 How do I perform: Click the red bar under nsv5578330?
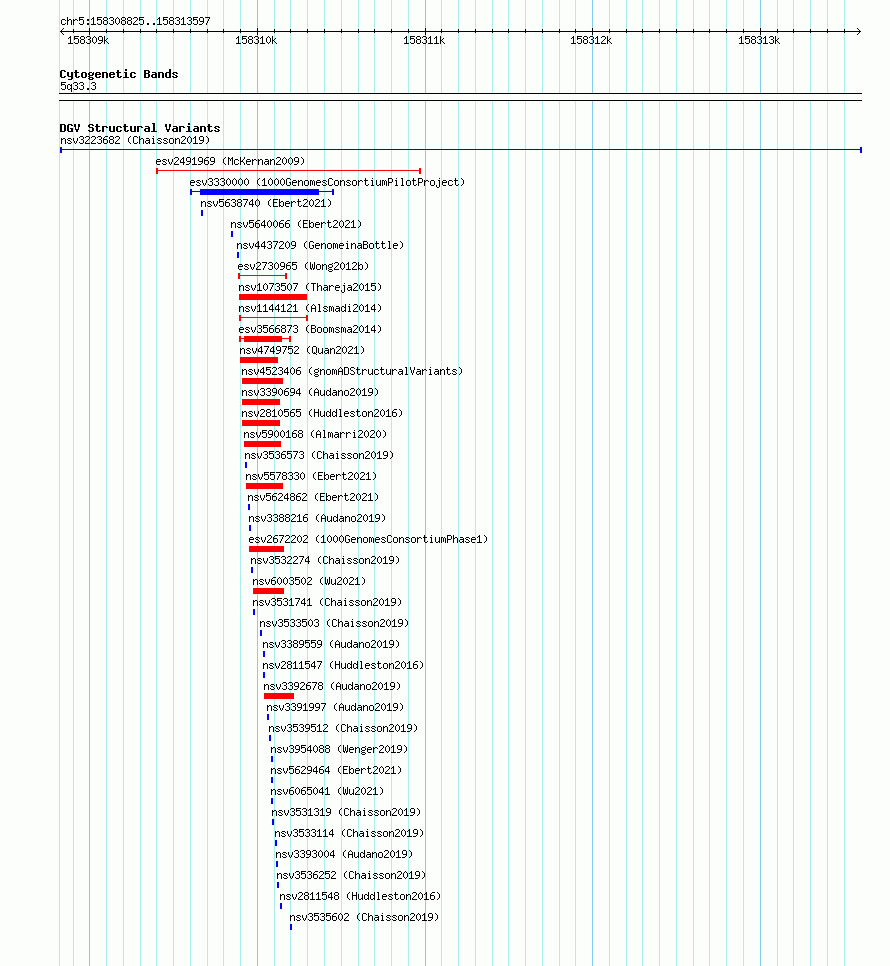(264, 485)
